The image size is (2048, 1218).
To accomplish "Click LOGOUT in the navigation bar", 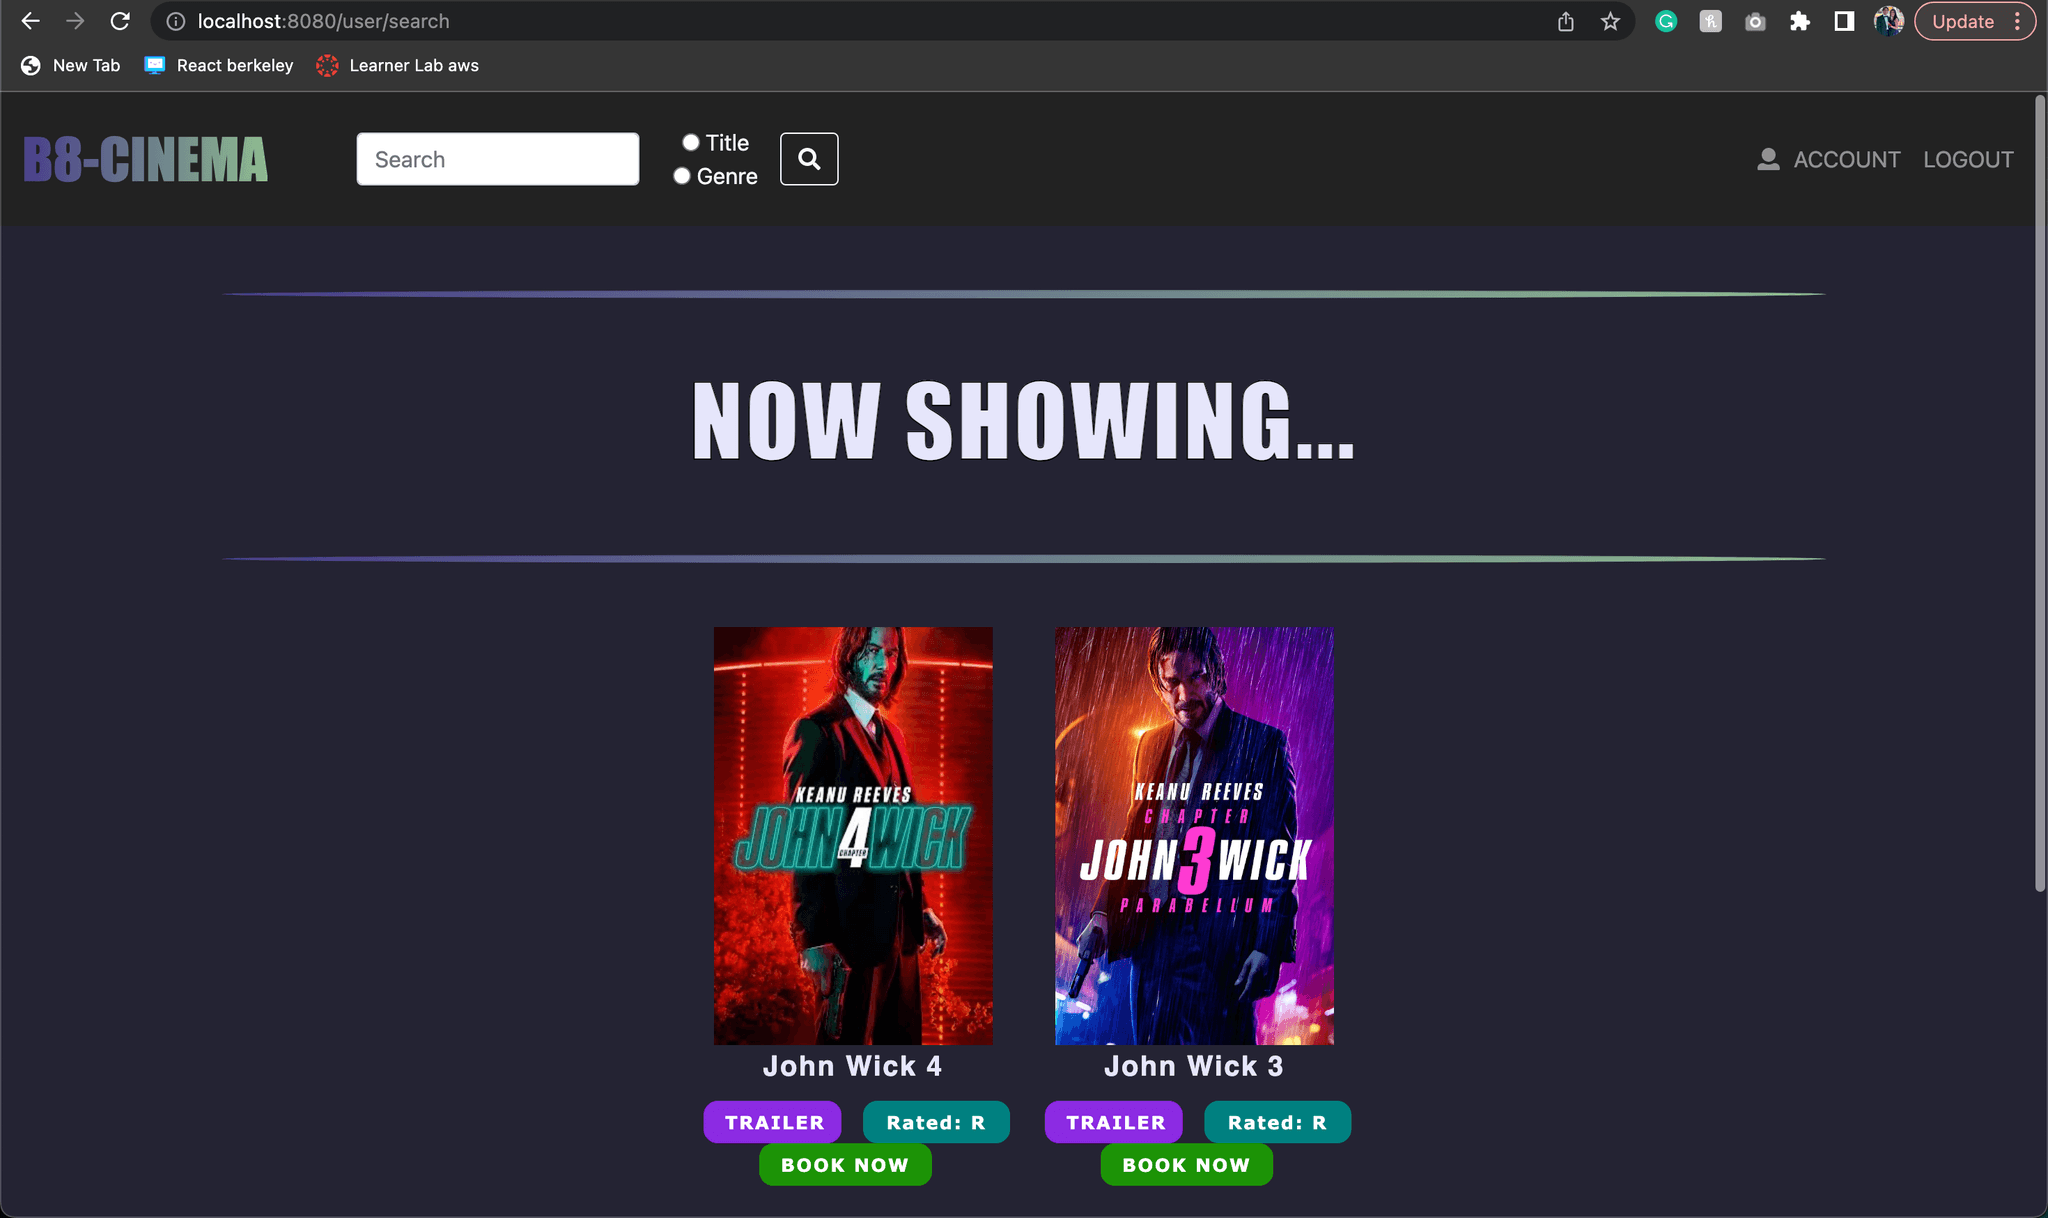I will point(1968,159).
